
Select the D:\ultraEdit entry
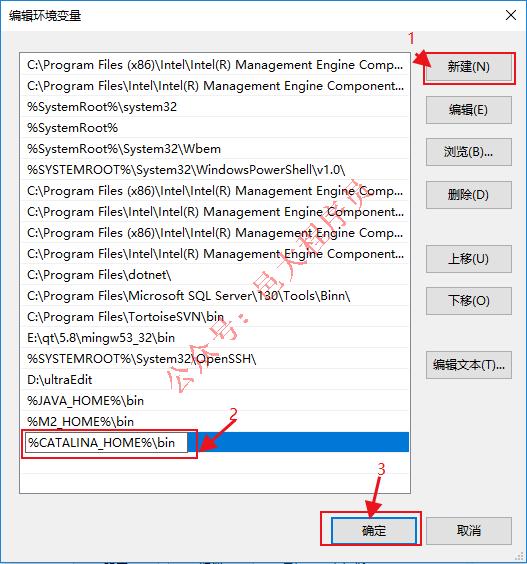click(215, 379)
